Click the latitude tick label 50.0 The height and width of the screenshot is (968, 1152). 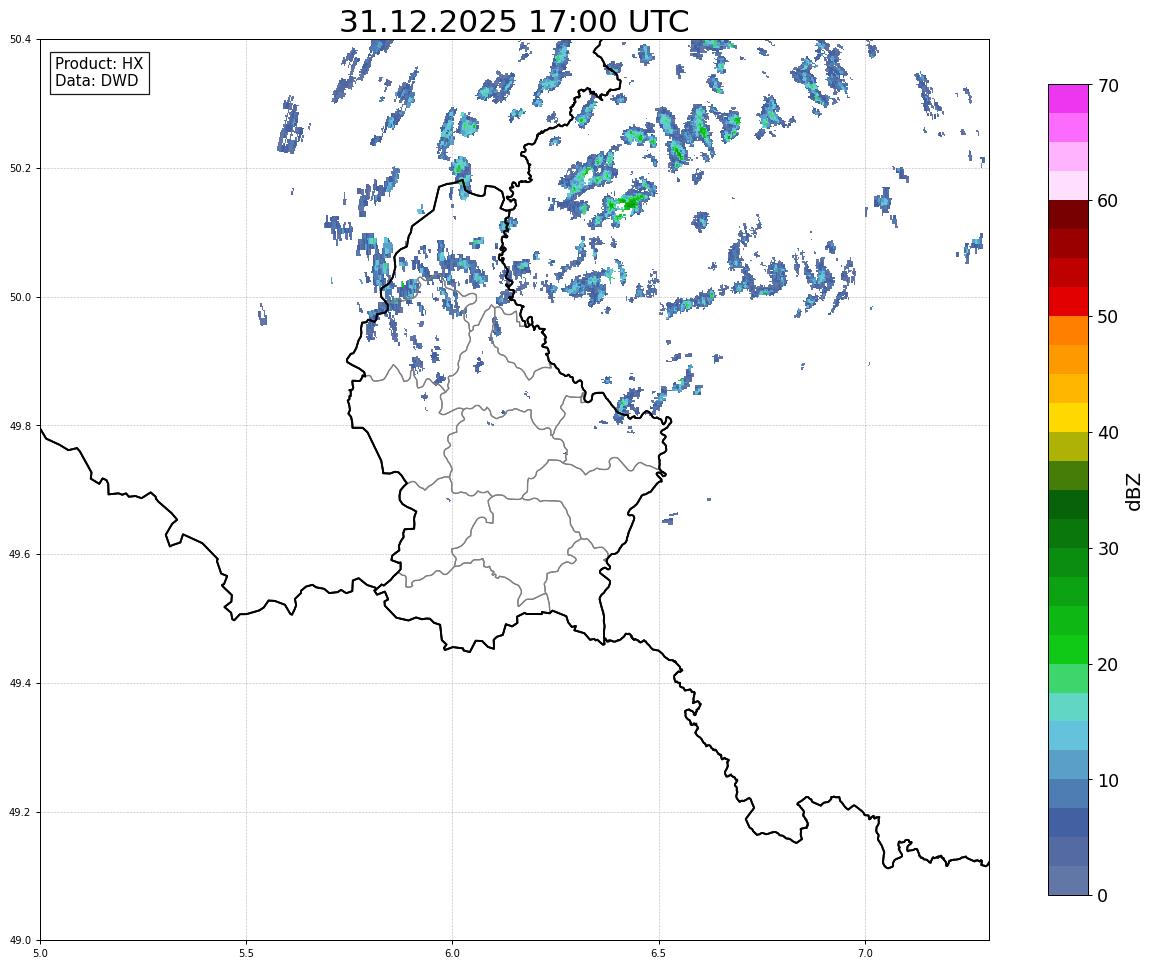[x=20, y=297]
